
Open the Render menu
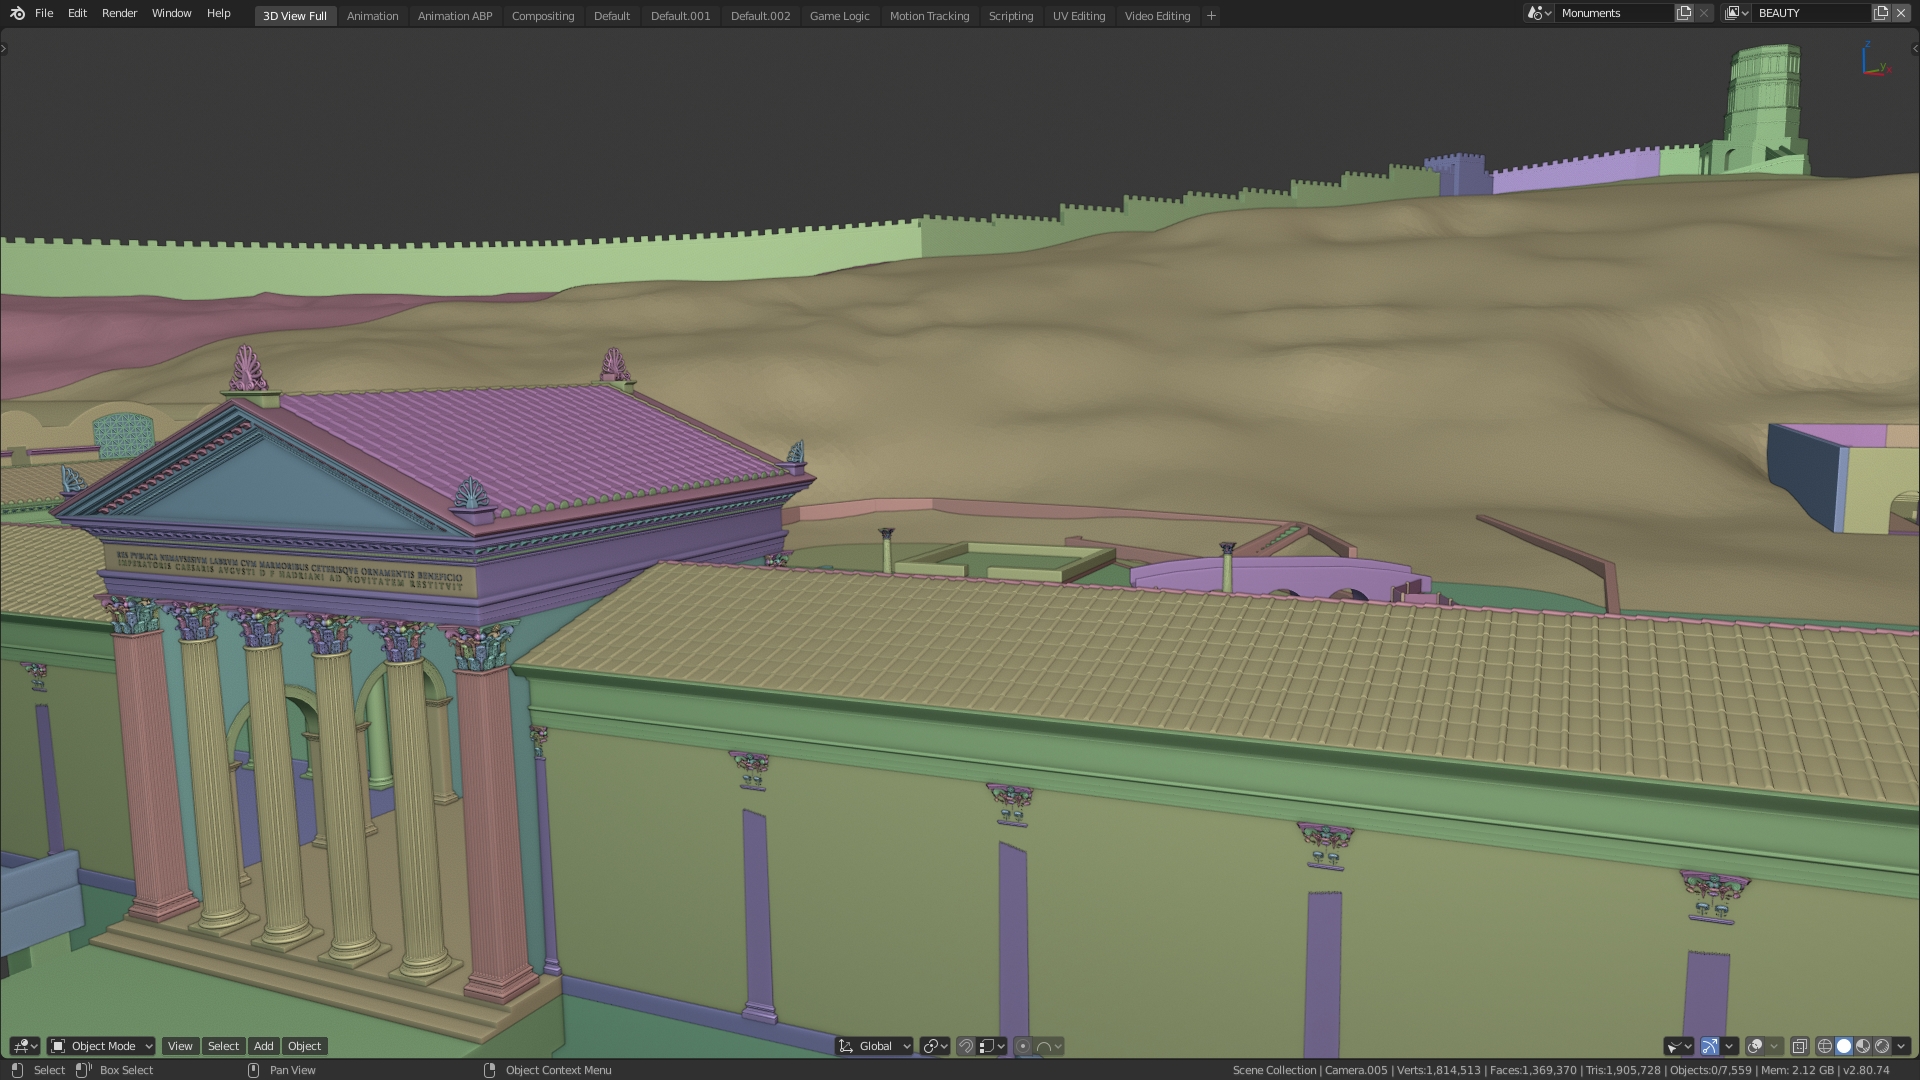tap(119, 13)
